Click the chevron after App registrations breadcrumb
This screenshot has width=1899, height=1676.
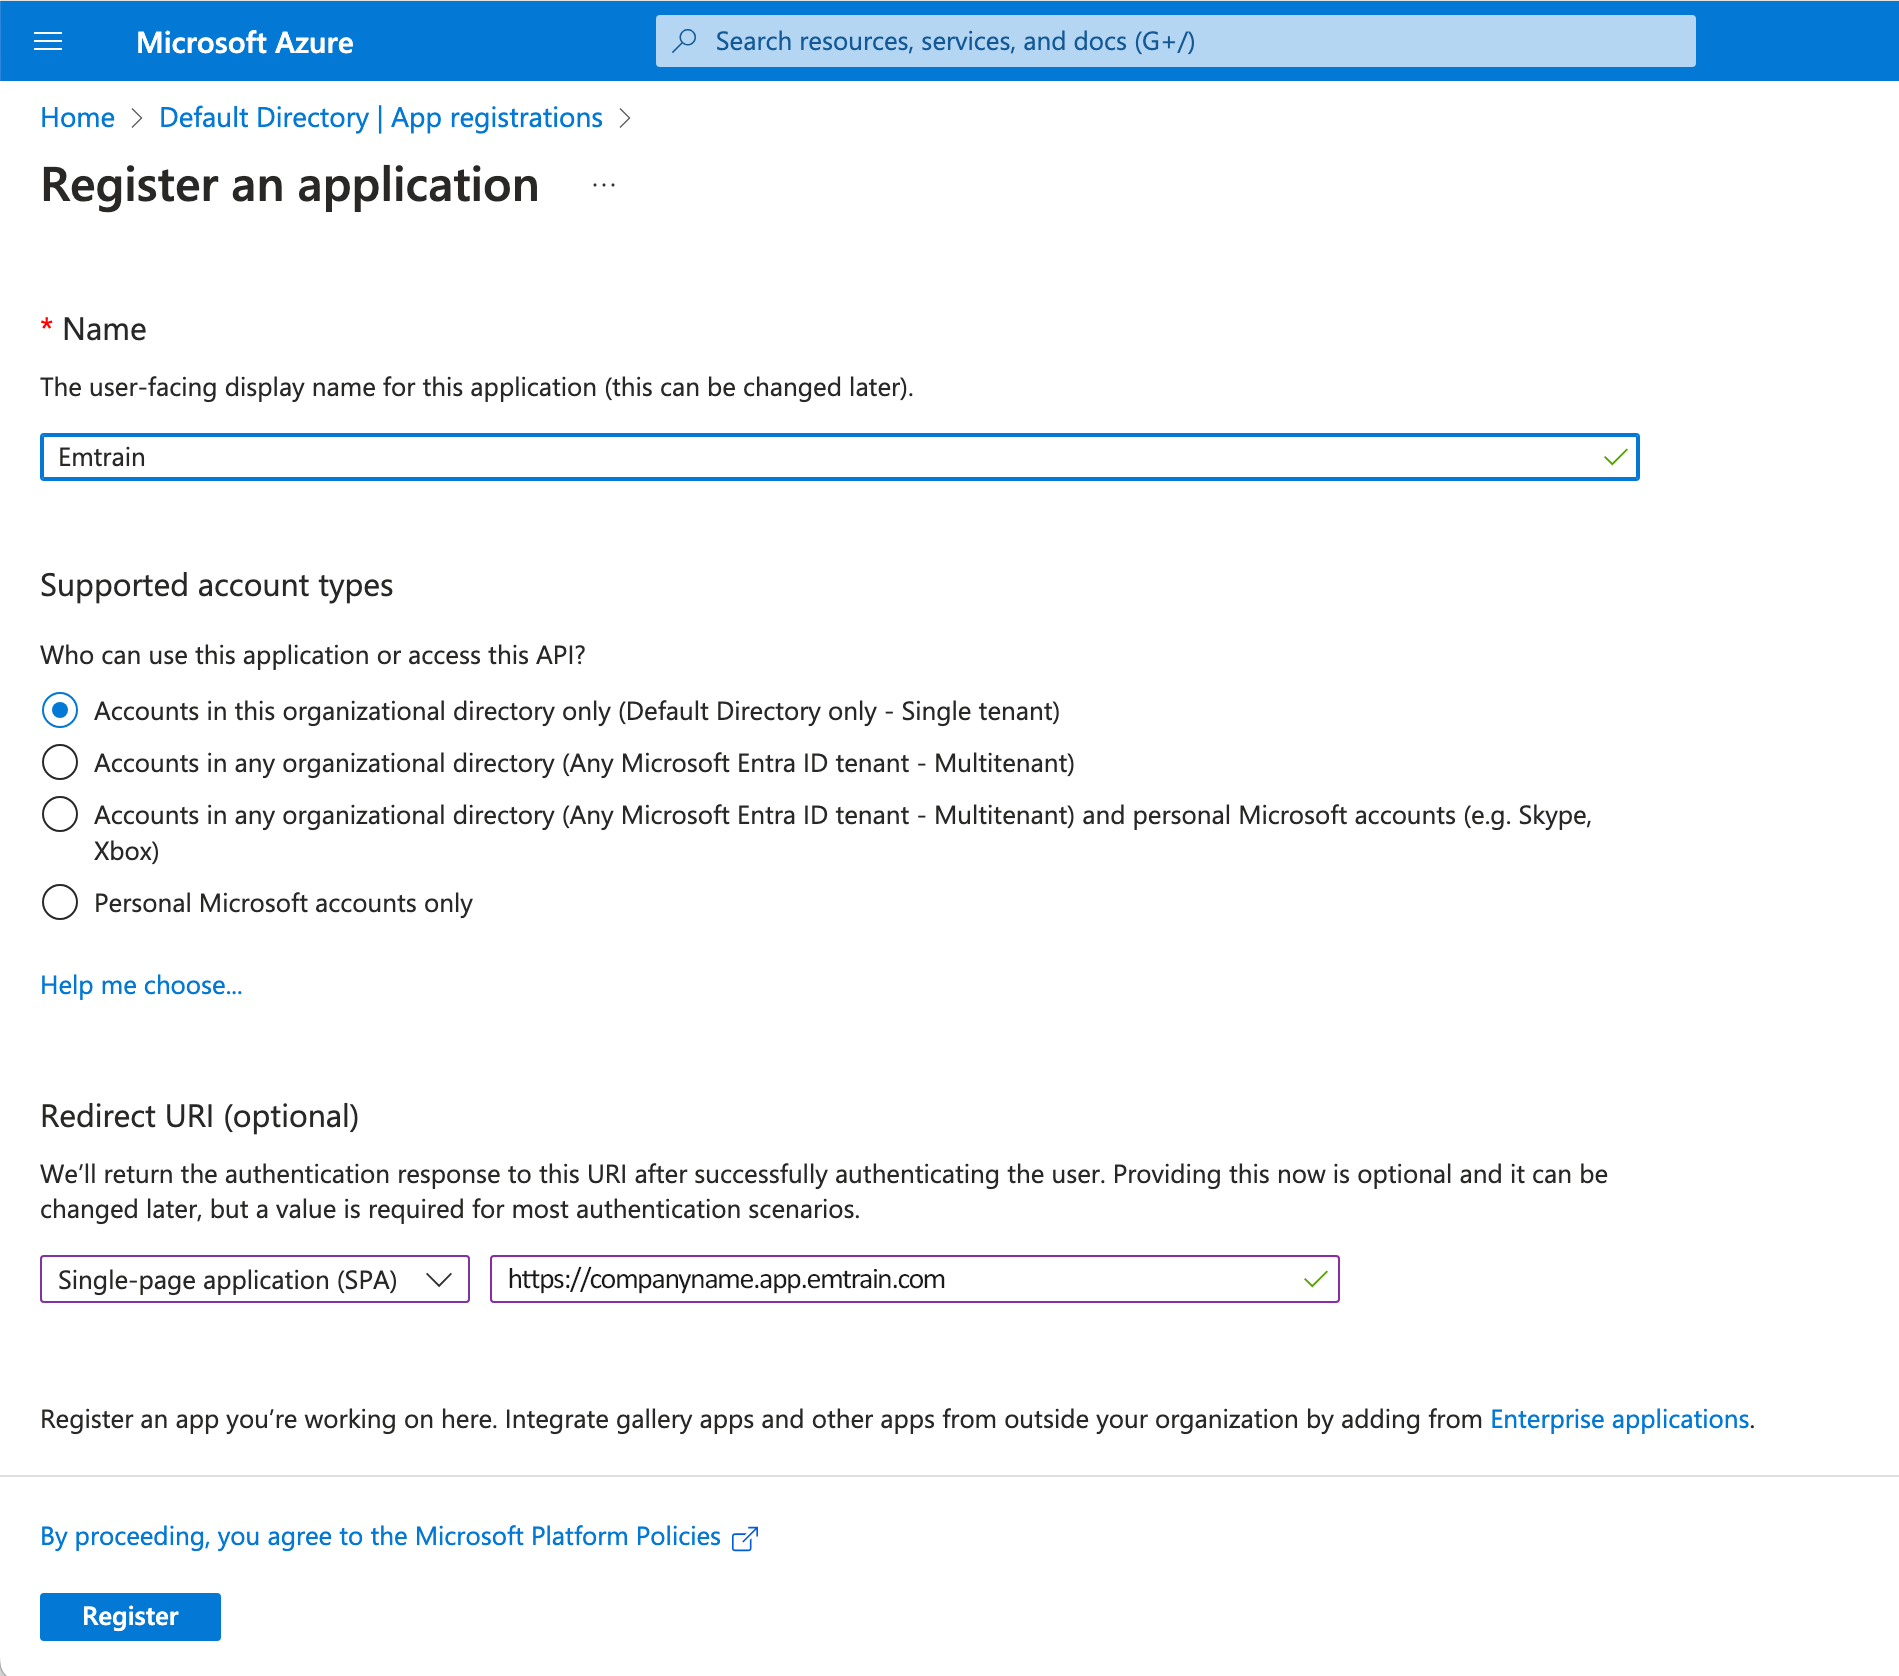pos(627,118)
